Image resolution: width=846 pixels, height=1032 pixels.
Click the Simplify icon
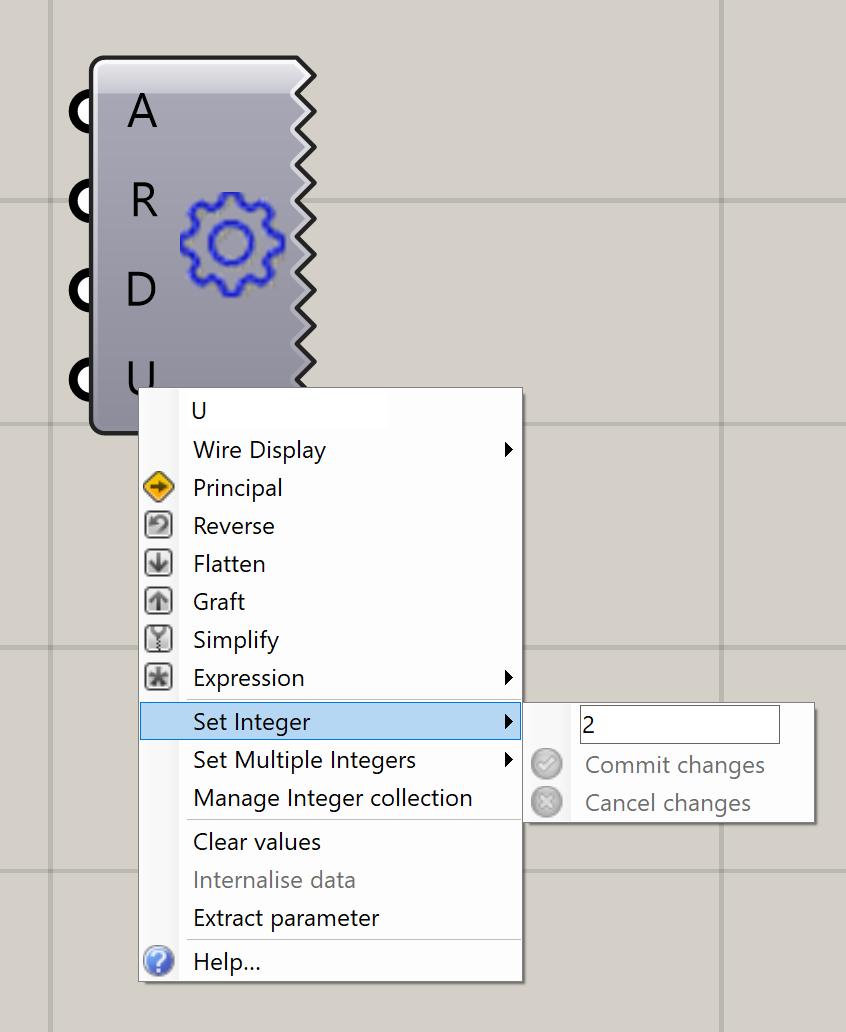pos(159,640)
